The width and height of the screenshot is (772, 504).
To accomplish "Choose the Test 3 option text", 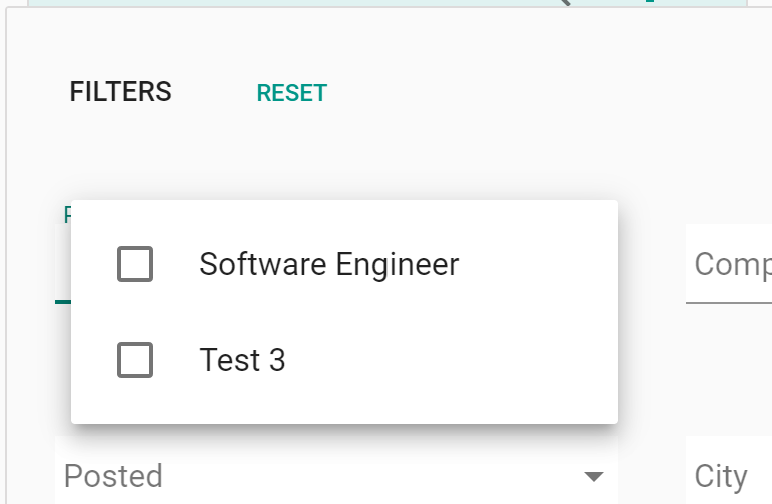I will pyautogui.click(x=242, y=360).
